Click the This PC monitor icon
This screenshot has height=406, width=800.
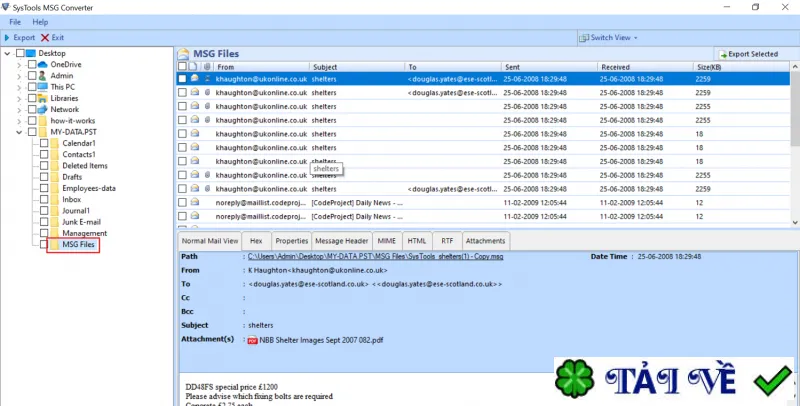pos(43,87)
